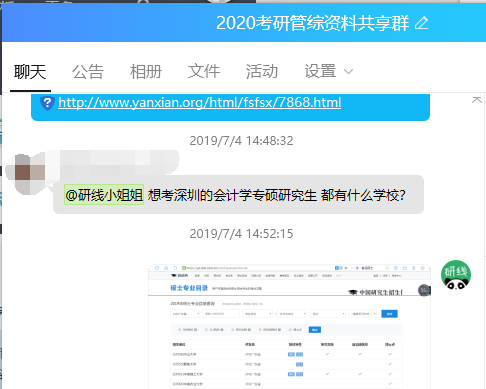This screenshot has width=486, height=389.
Task: Click the blue search button in the screenshot image
Action: tap(389, 314)
